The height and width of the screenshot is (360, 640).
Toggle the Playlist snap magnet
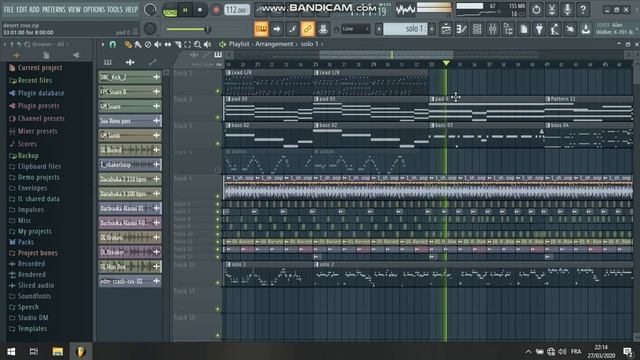113,44
